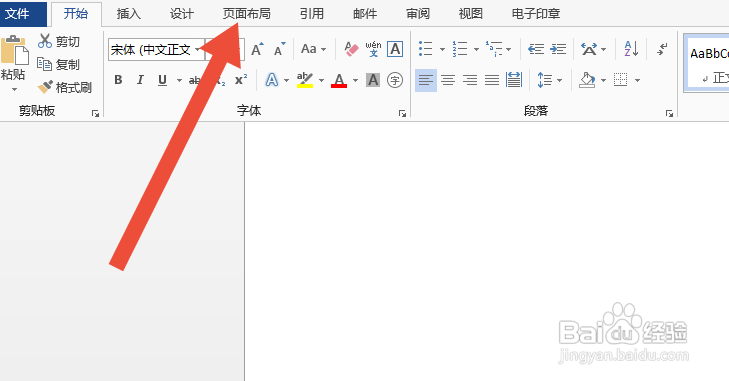Expand the font color dropdown arrow
The width and height of the screenshot is (729, 381).
point(356,80)
